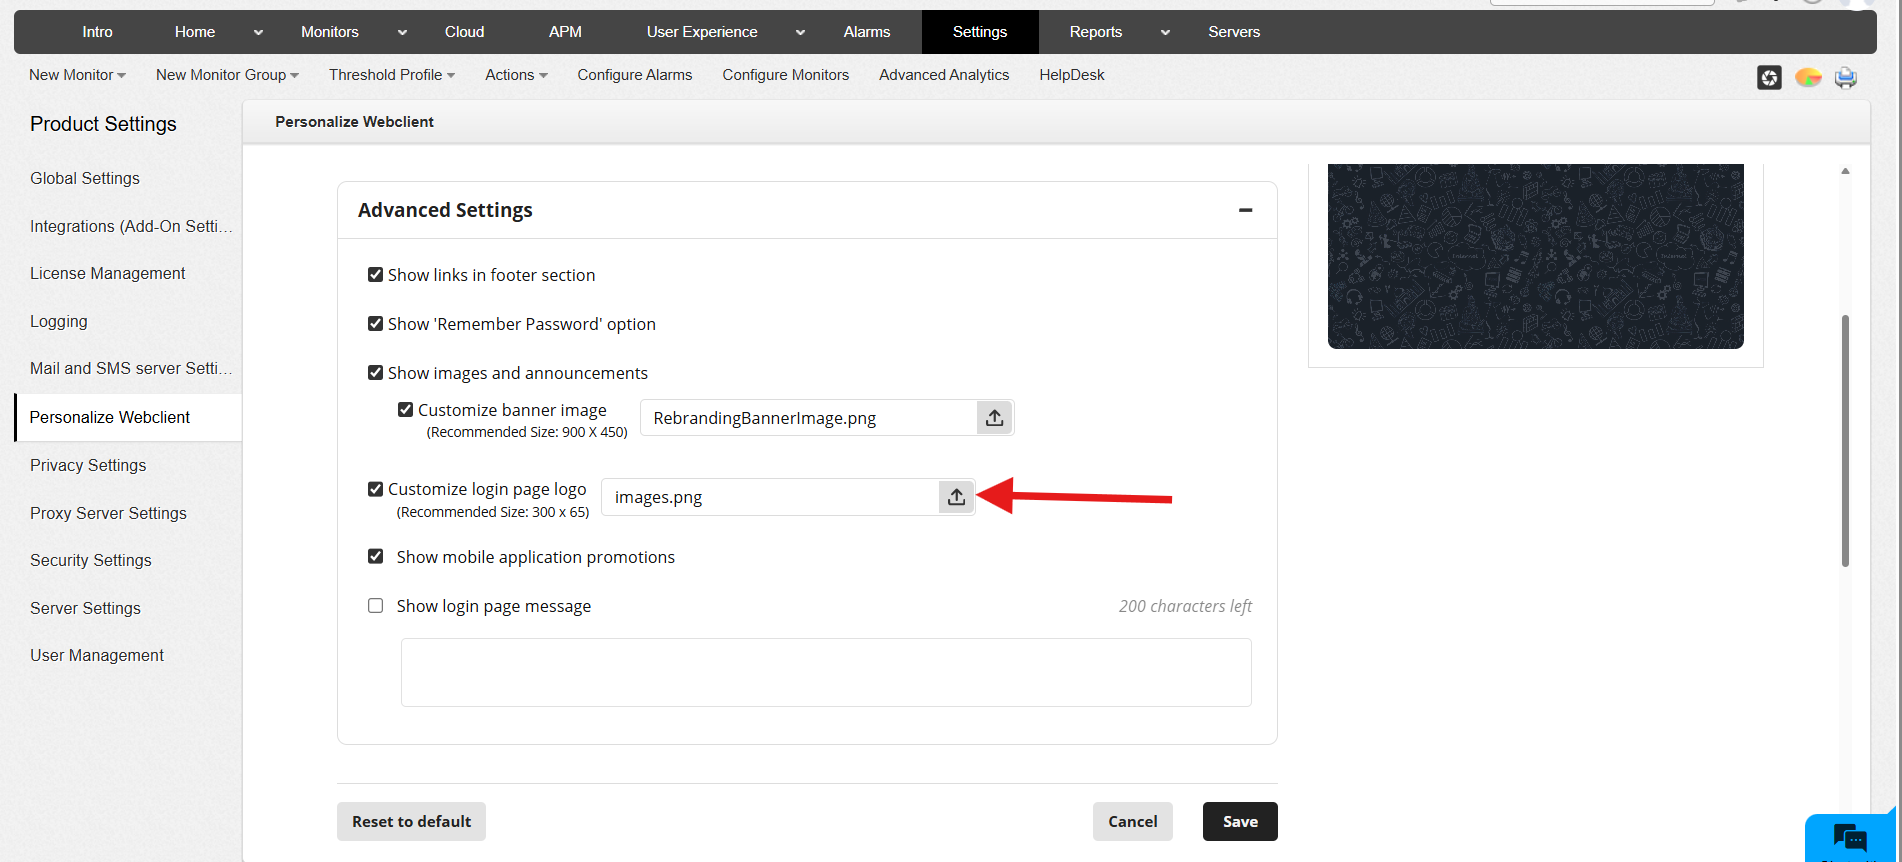This screenshot has height=862, width=1902.
Task: Click the Save button
Action: [x=1240, y=821]
